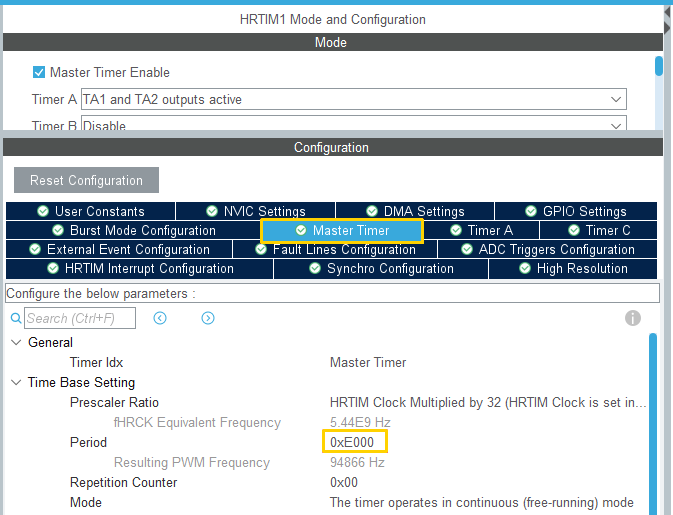The width and height of the screenshot is (673, 515).
Task: Open the Synchro Configuration tab
Action: coord(381,269)
